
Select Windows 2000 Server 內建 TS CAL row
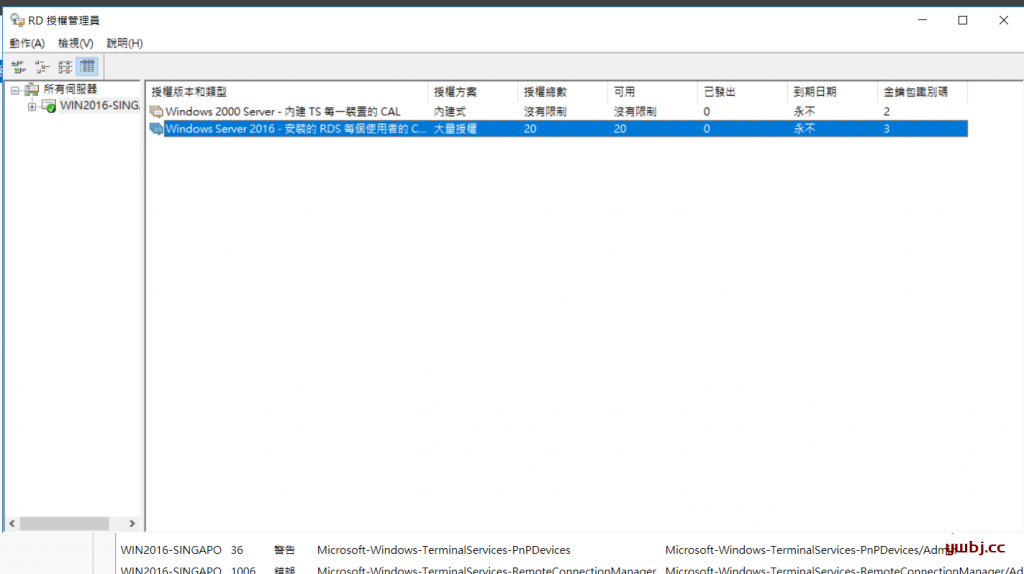558,112
